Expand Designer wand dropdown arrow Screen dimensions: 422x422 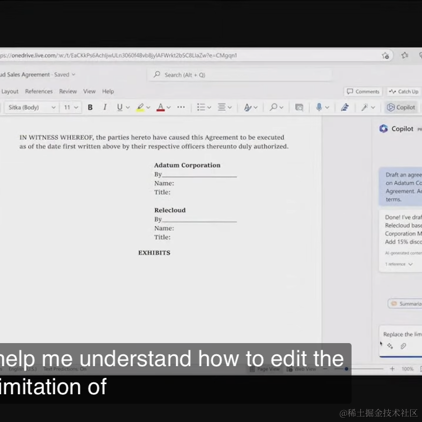pos(373,107)
